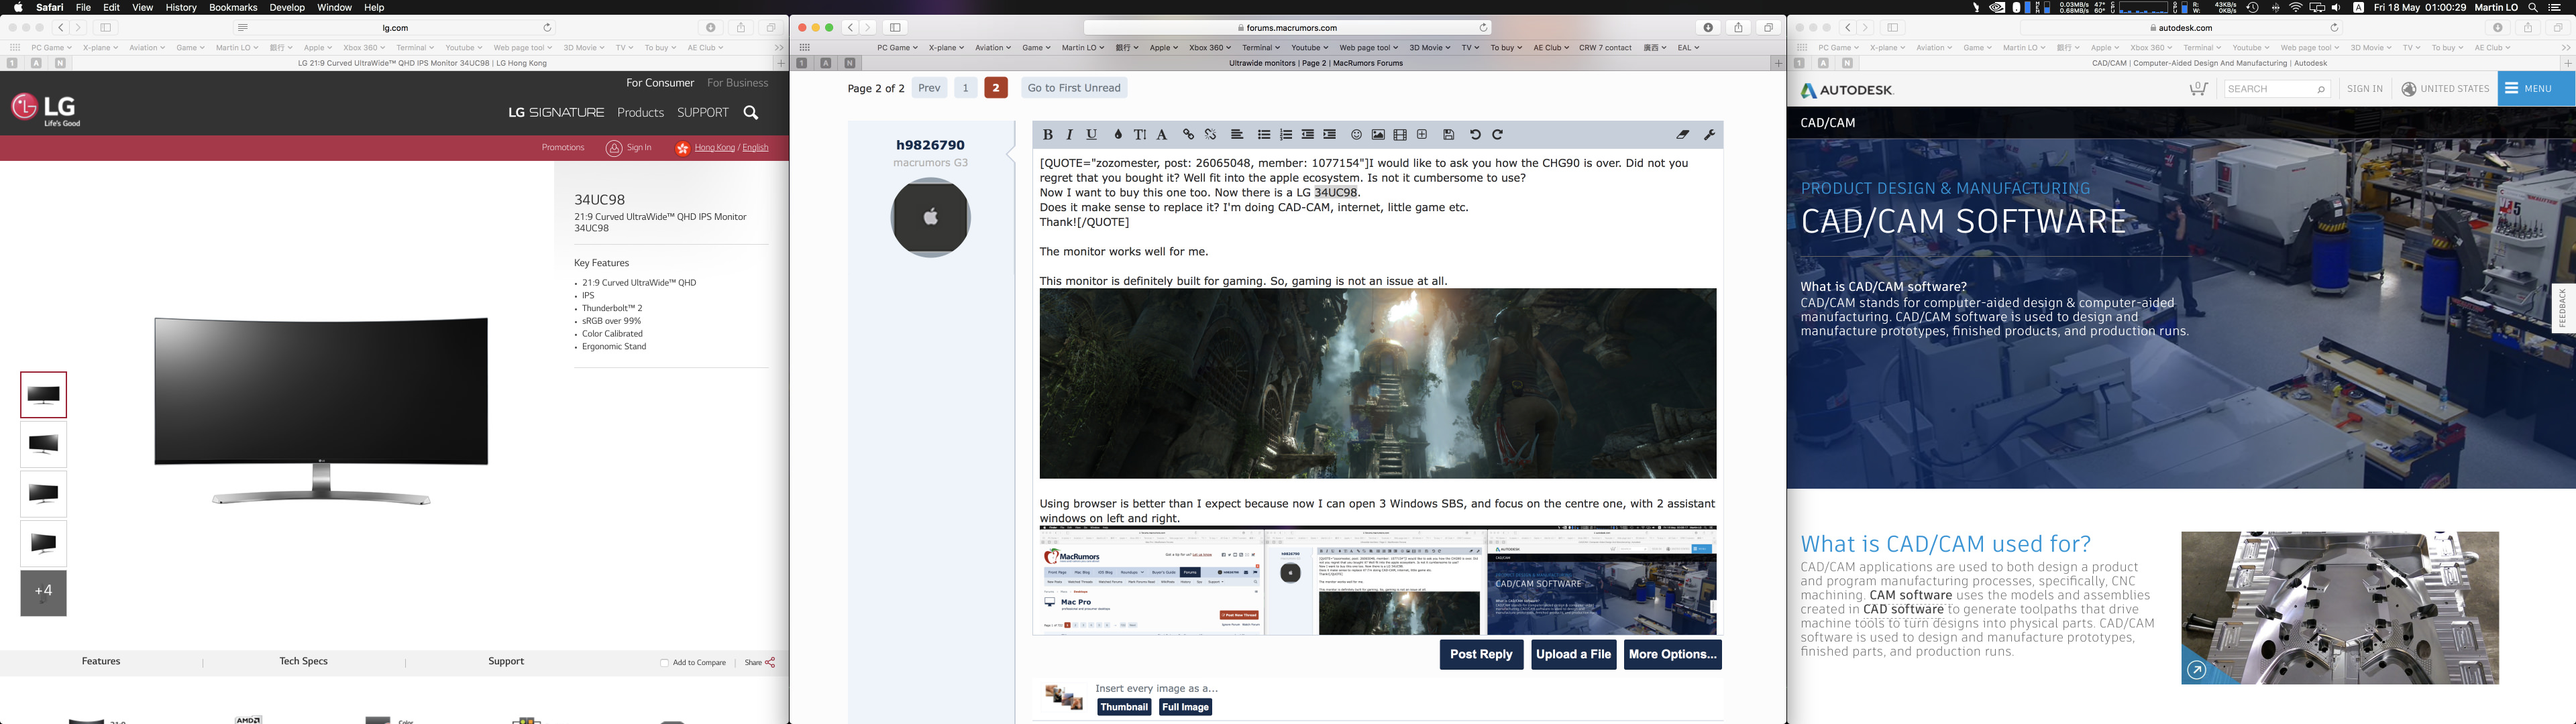
Task: Click the Go to First Unread link
Action: pyautogui.click(x=1074, y=88)
